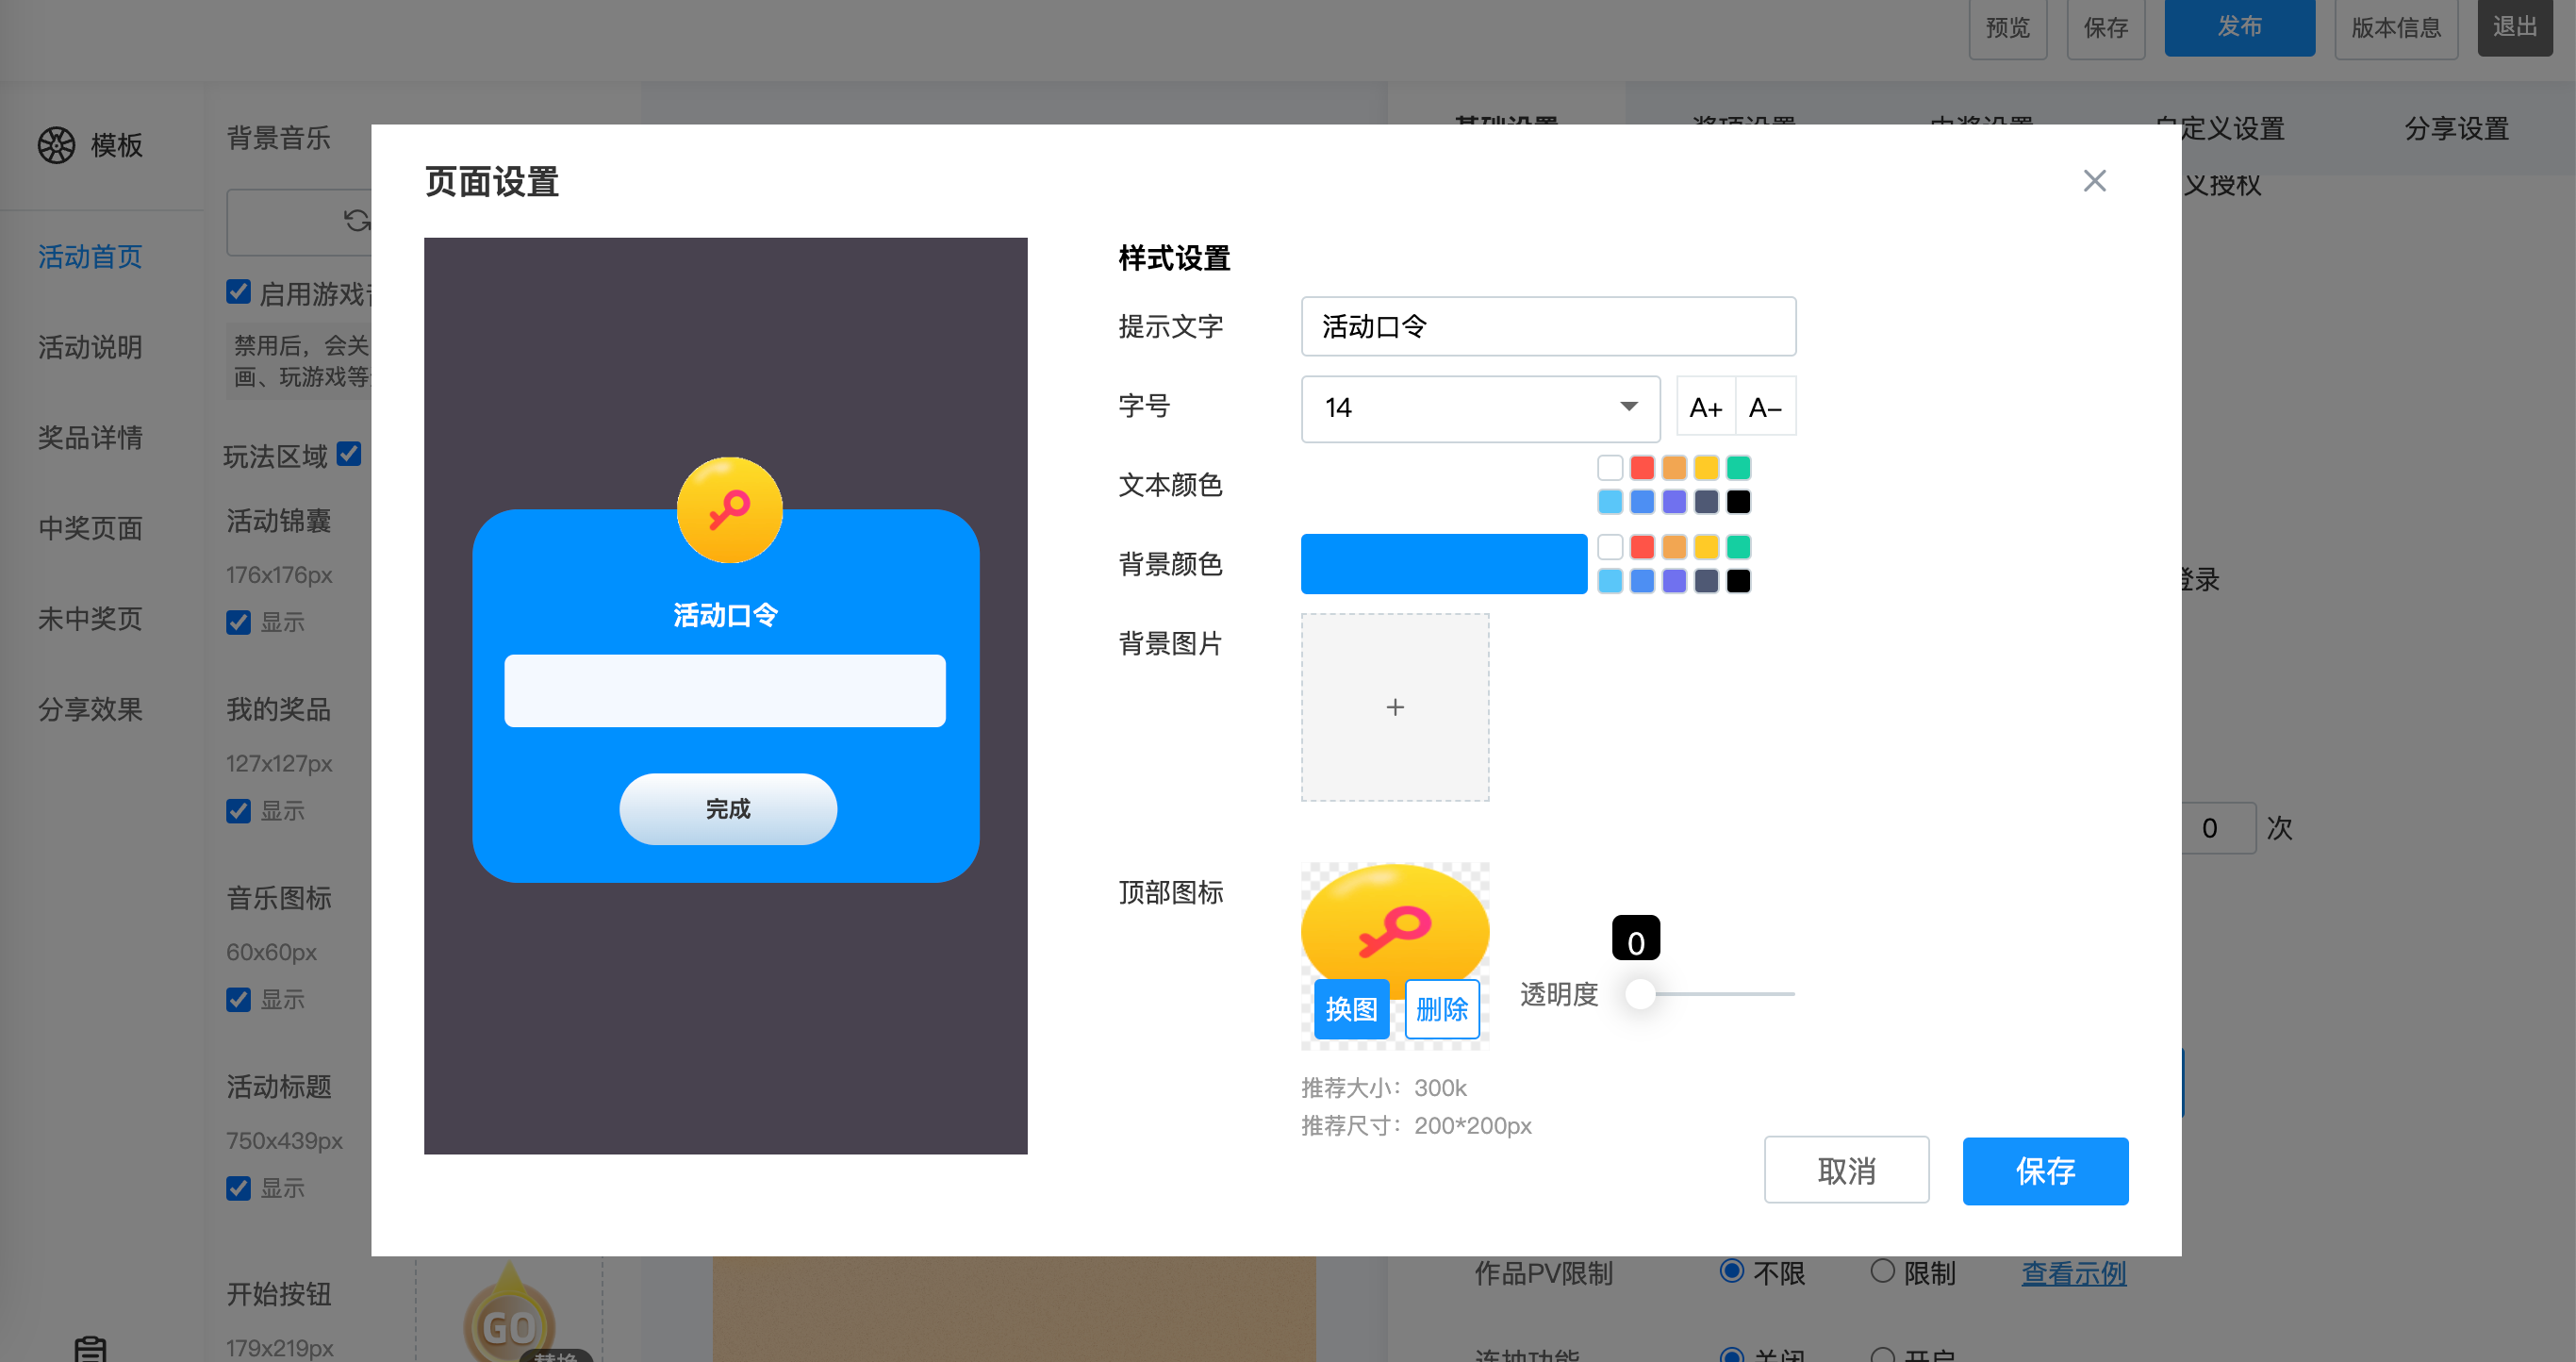
Task: Click the refresh icon in 背景音乐 box
Action: tap(356, 220)
